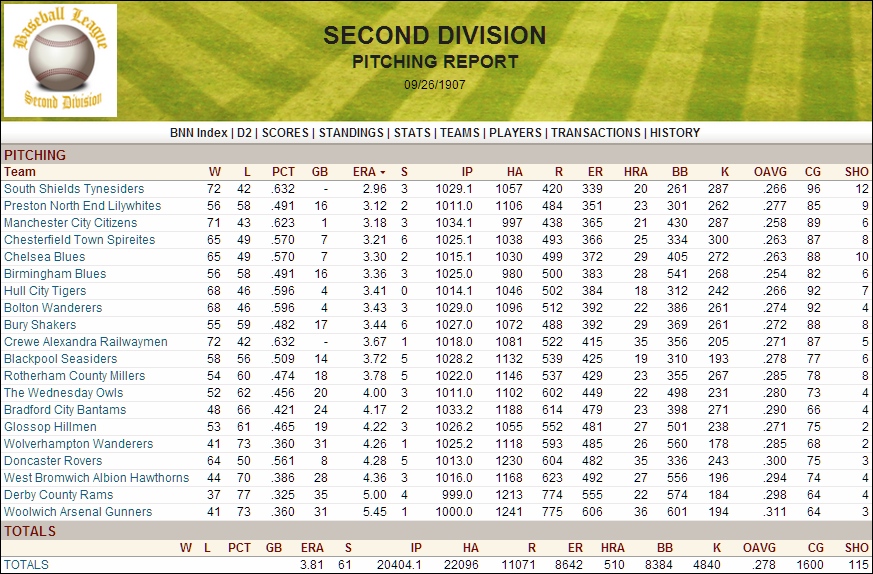This screenshot has height=574, width=873.
Task: Select Manchester City innings pitched 1034.1
Action: [x=454, y=223]
